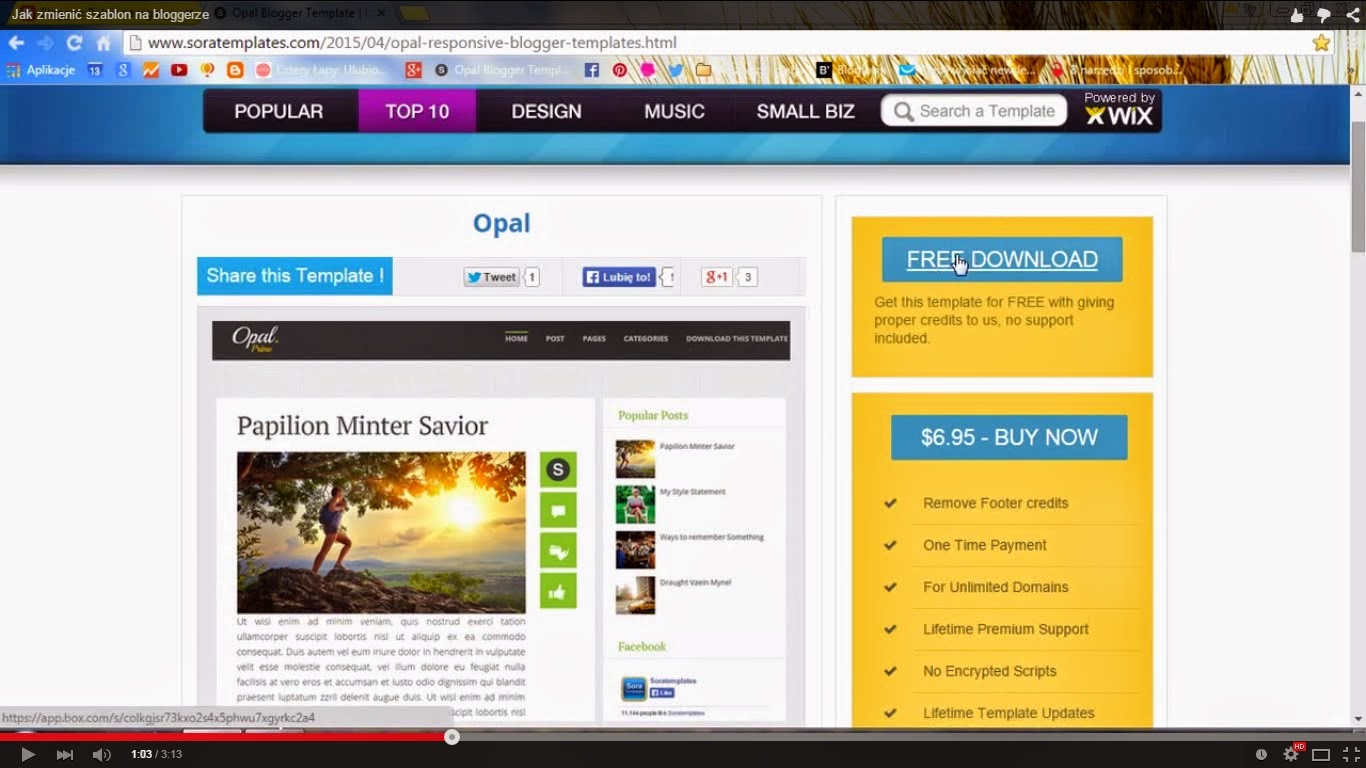1366x768 pixels.
Task: Click the Papilion Minter Savior headline
Action: pyautogui.click(x=362, y=426)
